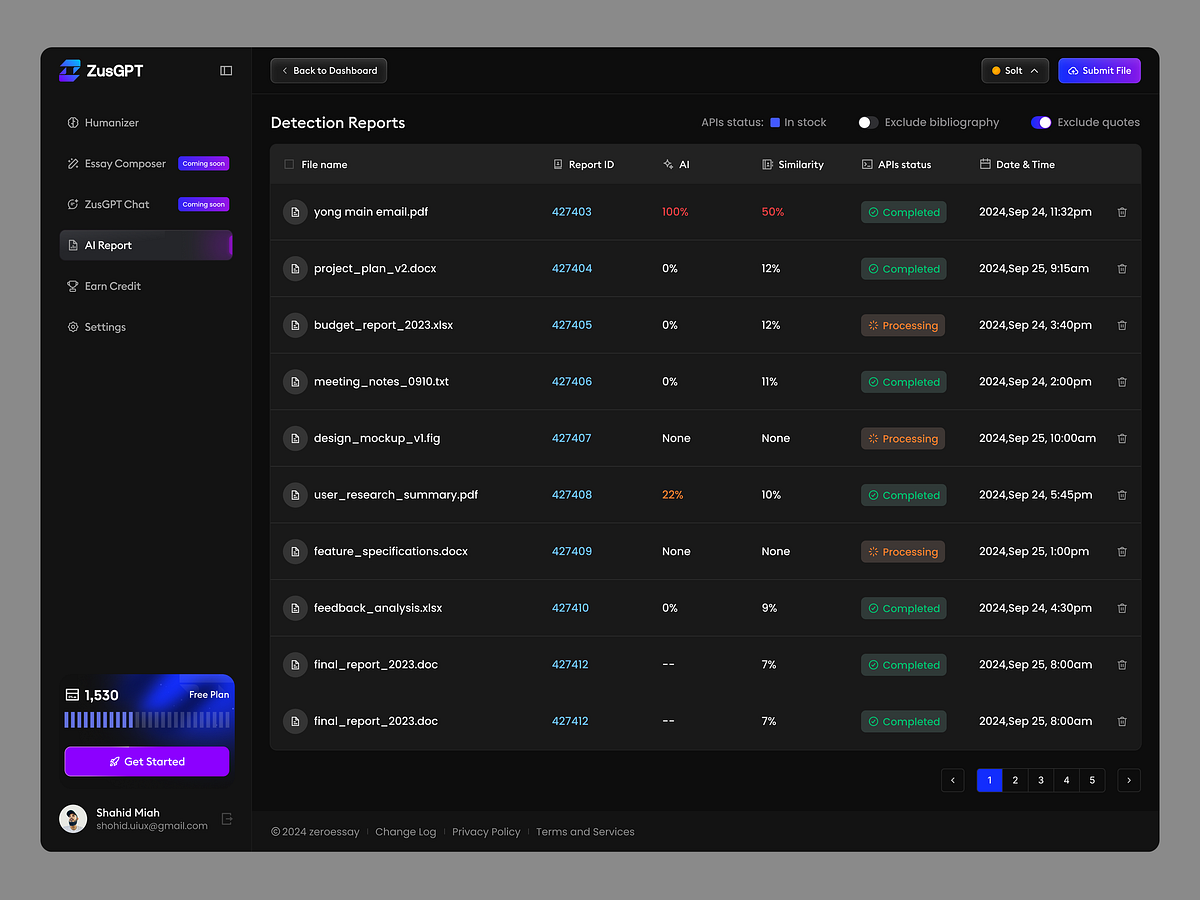The image size is (1200, 900).
Task: Go to page 1 in pagination
Action: [989, 780]
